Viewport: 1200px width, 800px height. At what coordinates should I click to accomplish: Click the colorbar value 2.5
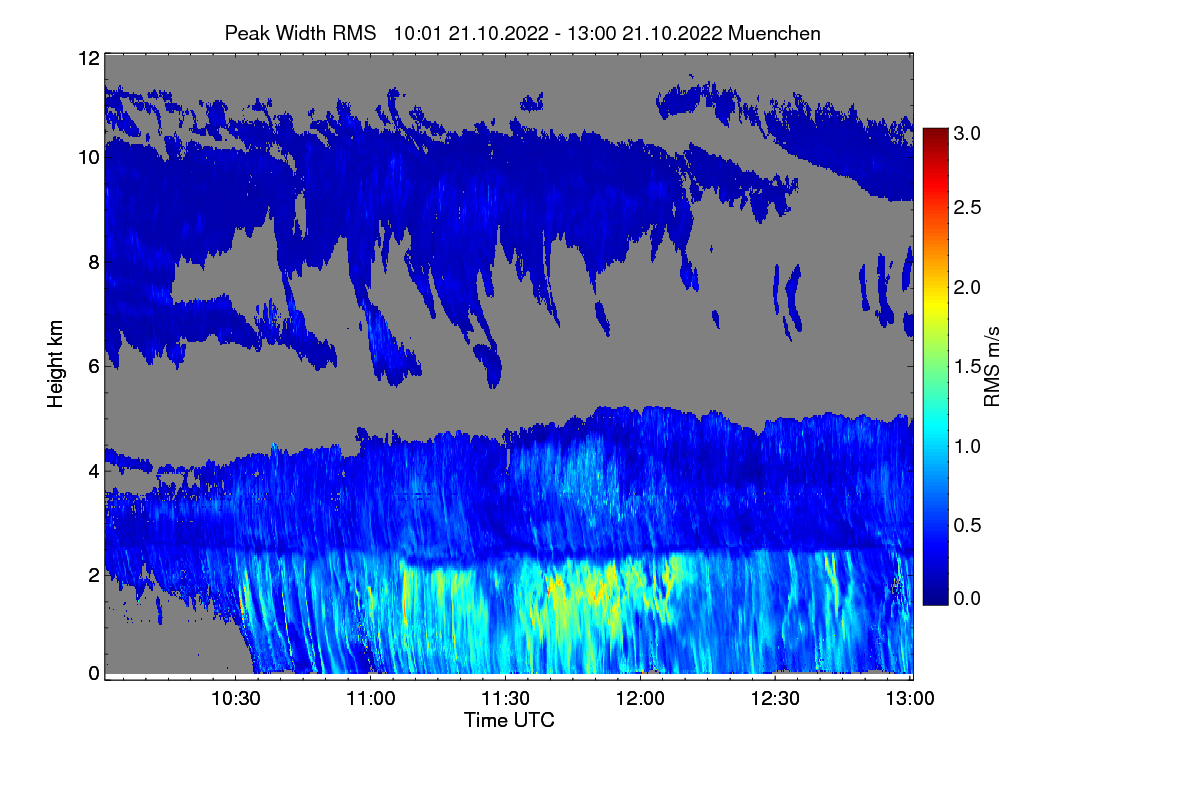click(x=967, y=207)
